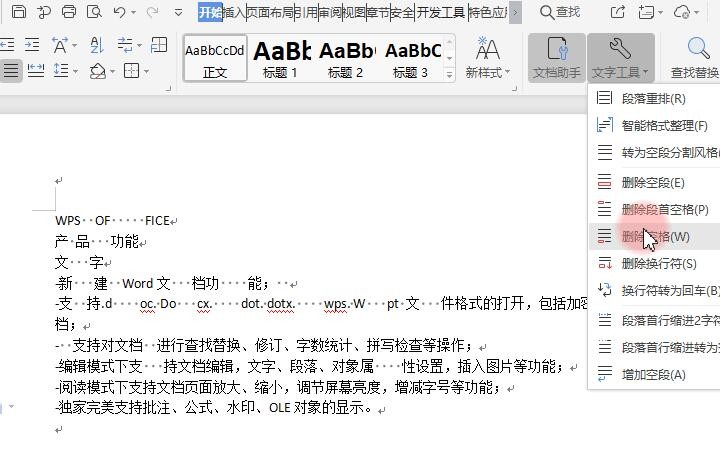Choose 增加空段(A) menu item
The width and height of the screenshot is (720, 452).
click(654, 374)
